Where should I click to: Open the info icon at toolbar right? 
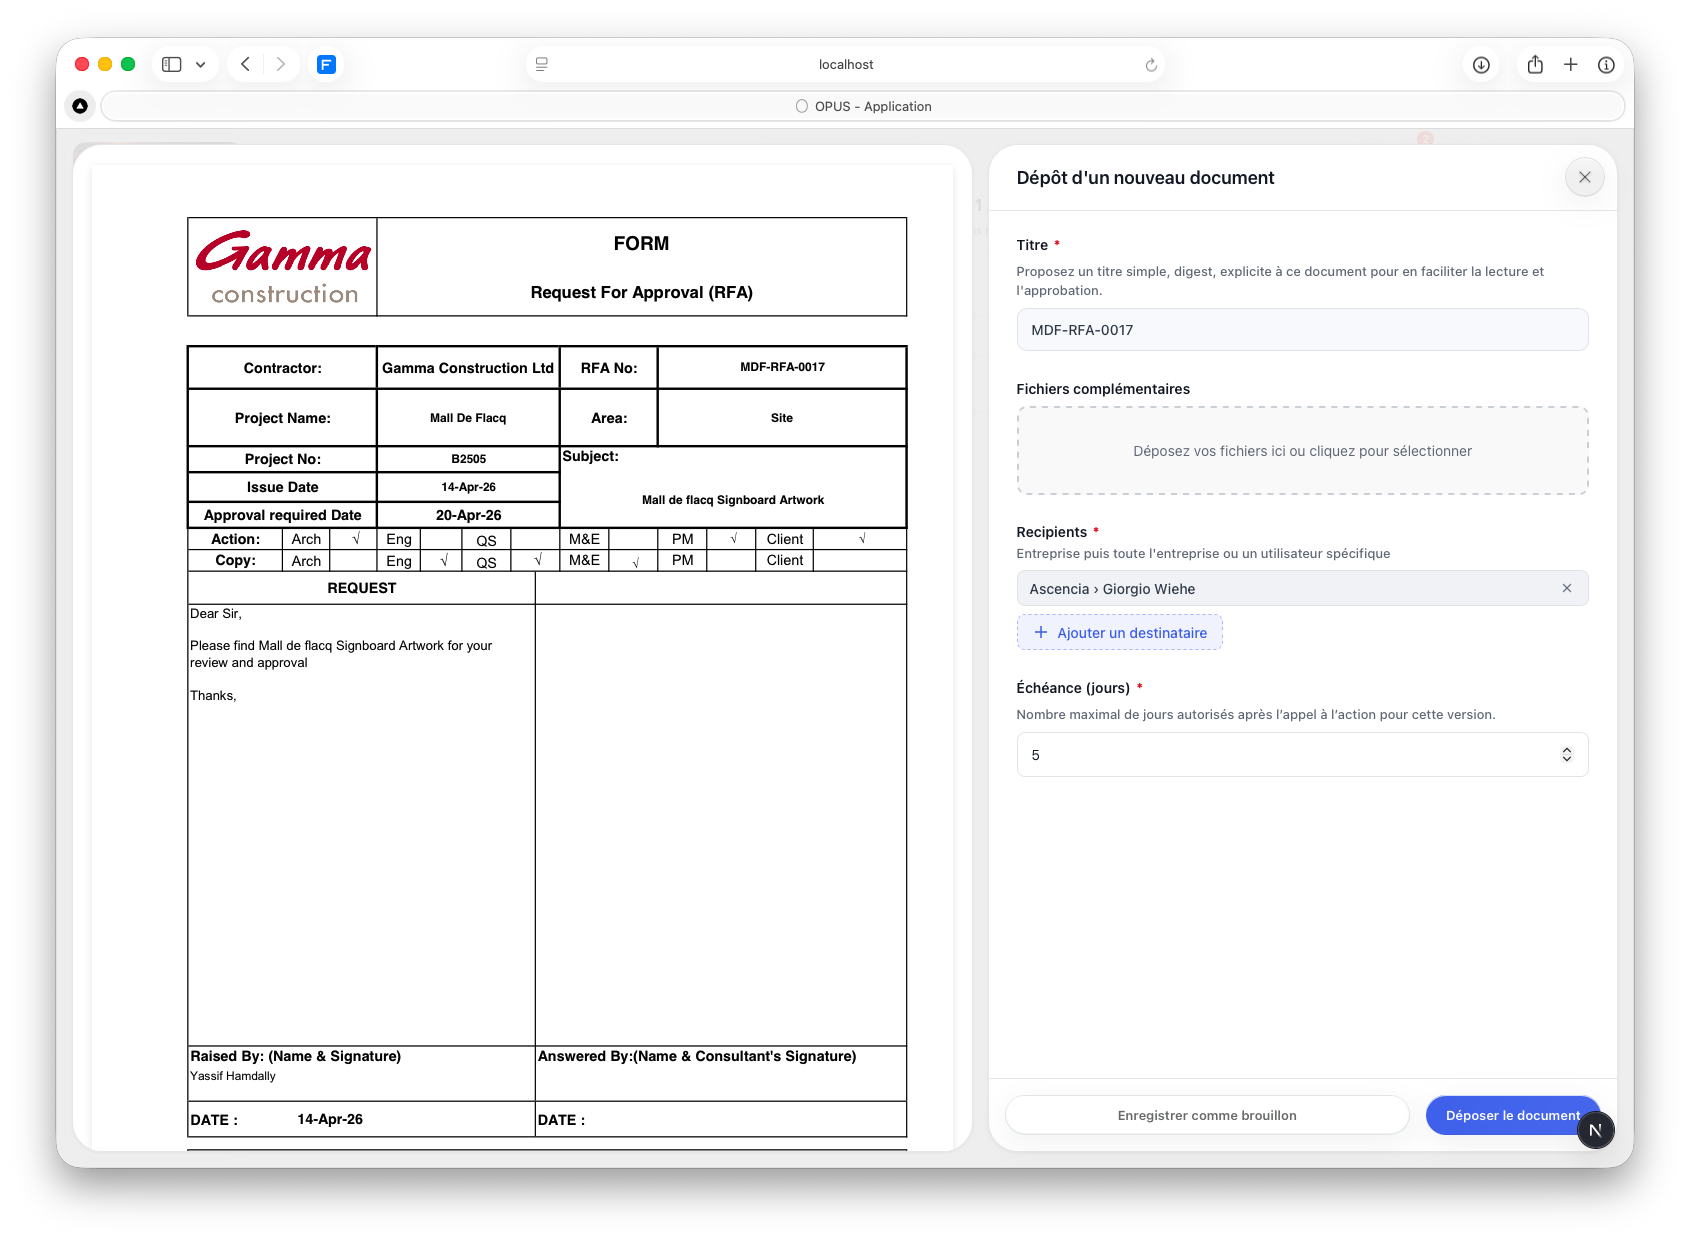(1606, 65)
